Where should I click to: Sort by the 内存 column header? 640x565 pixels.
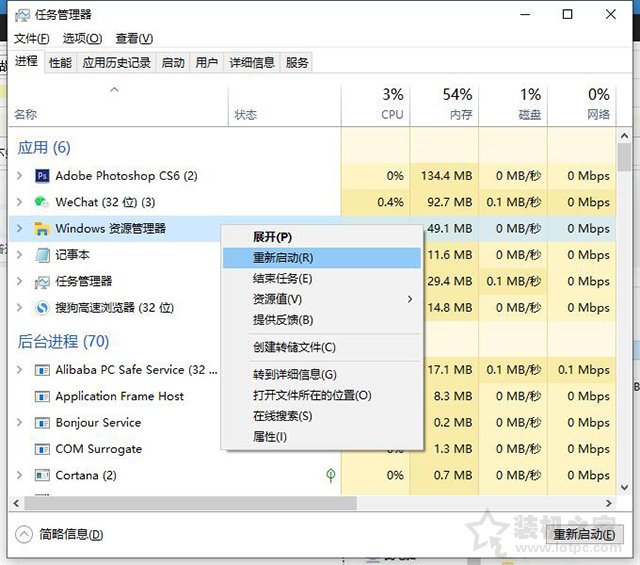(x=444, y=105)
